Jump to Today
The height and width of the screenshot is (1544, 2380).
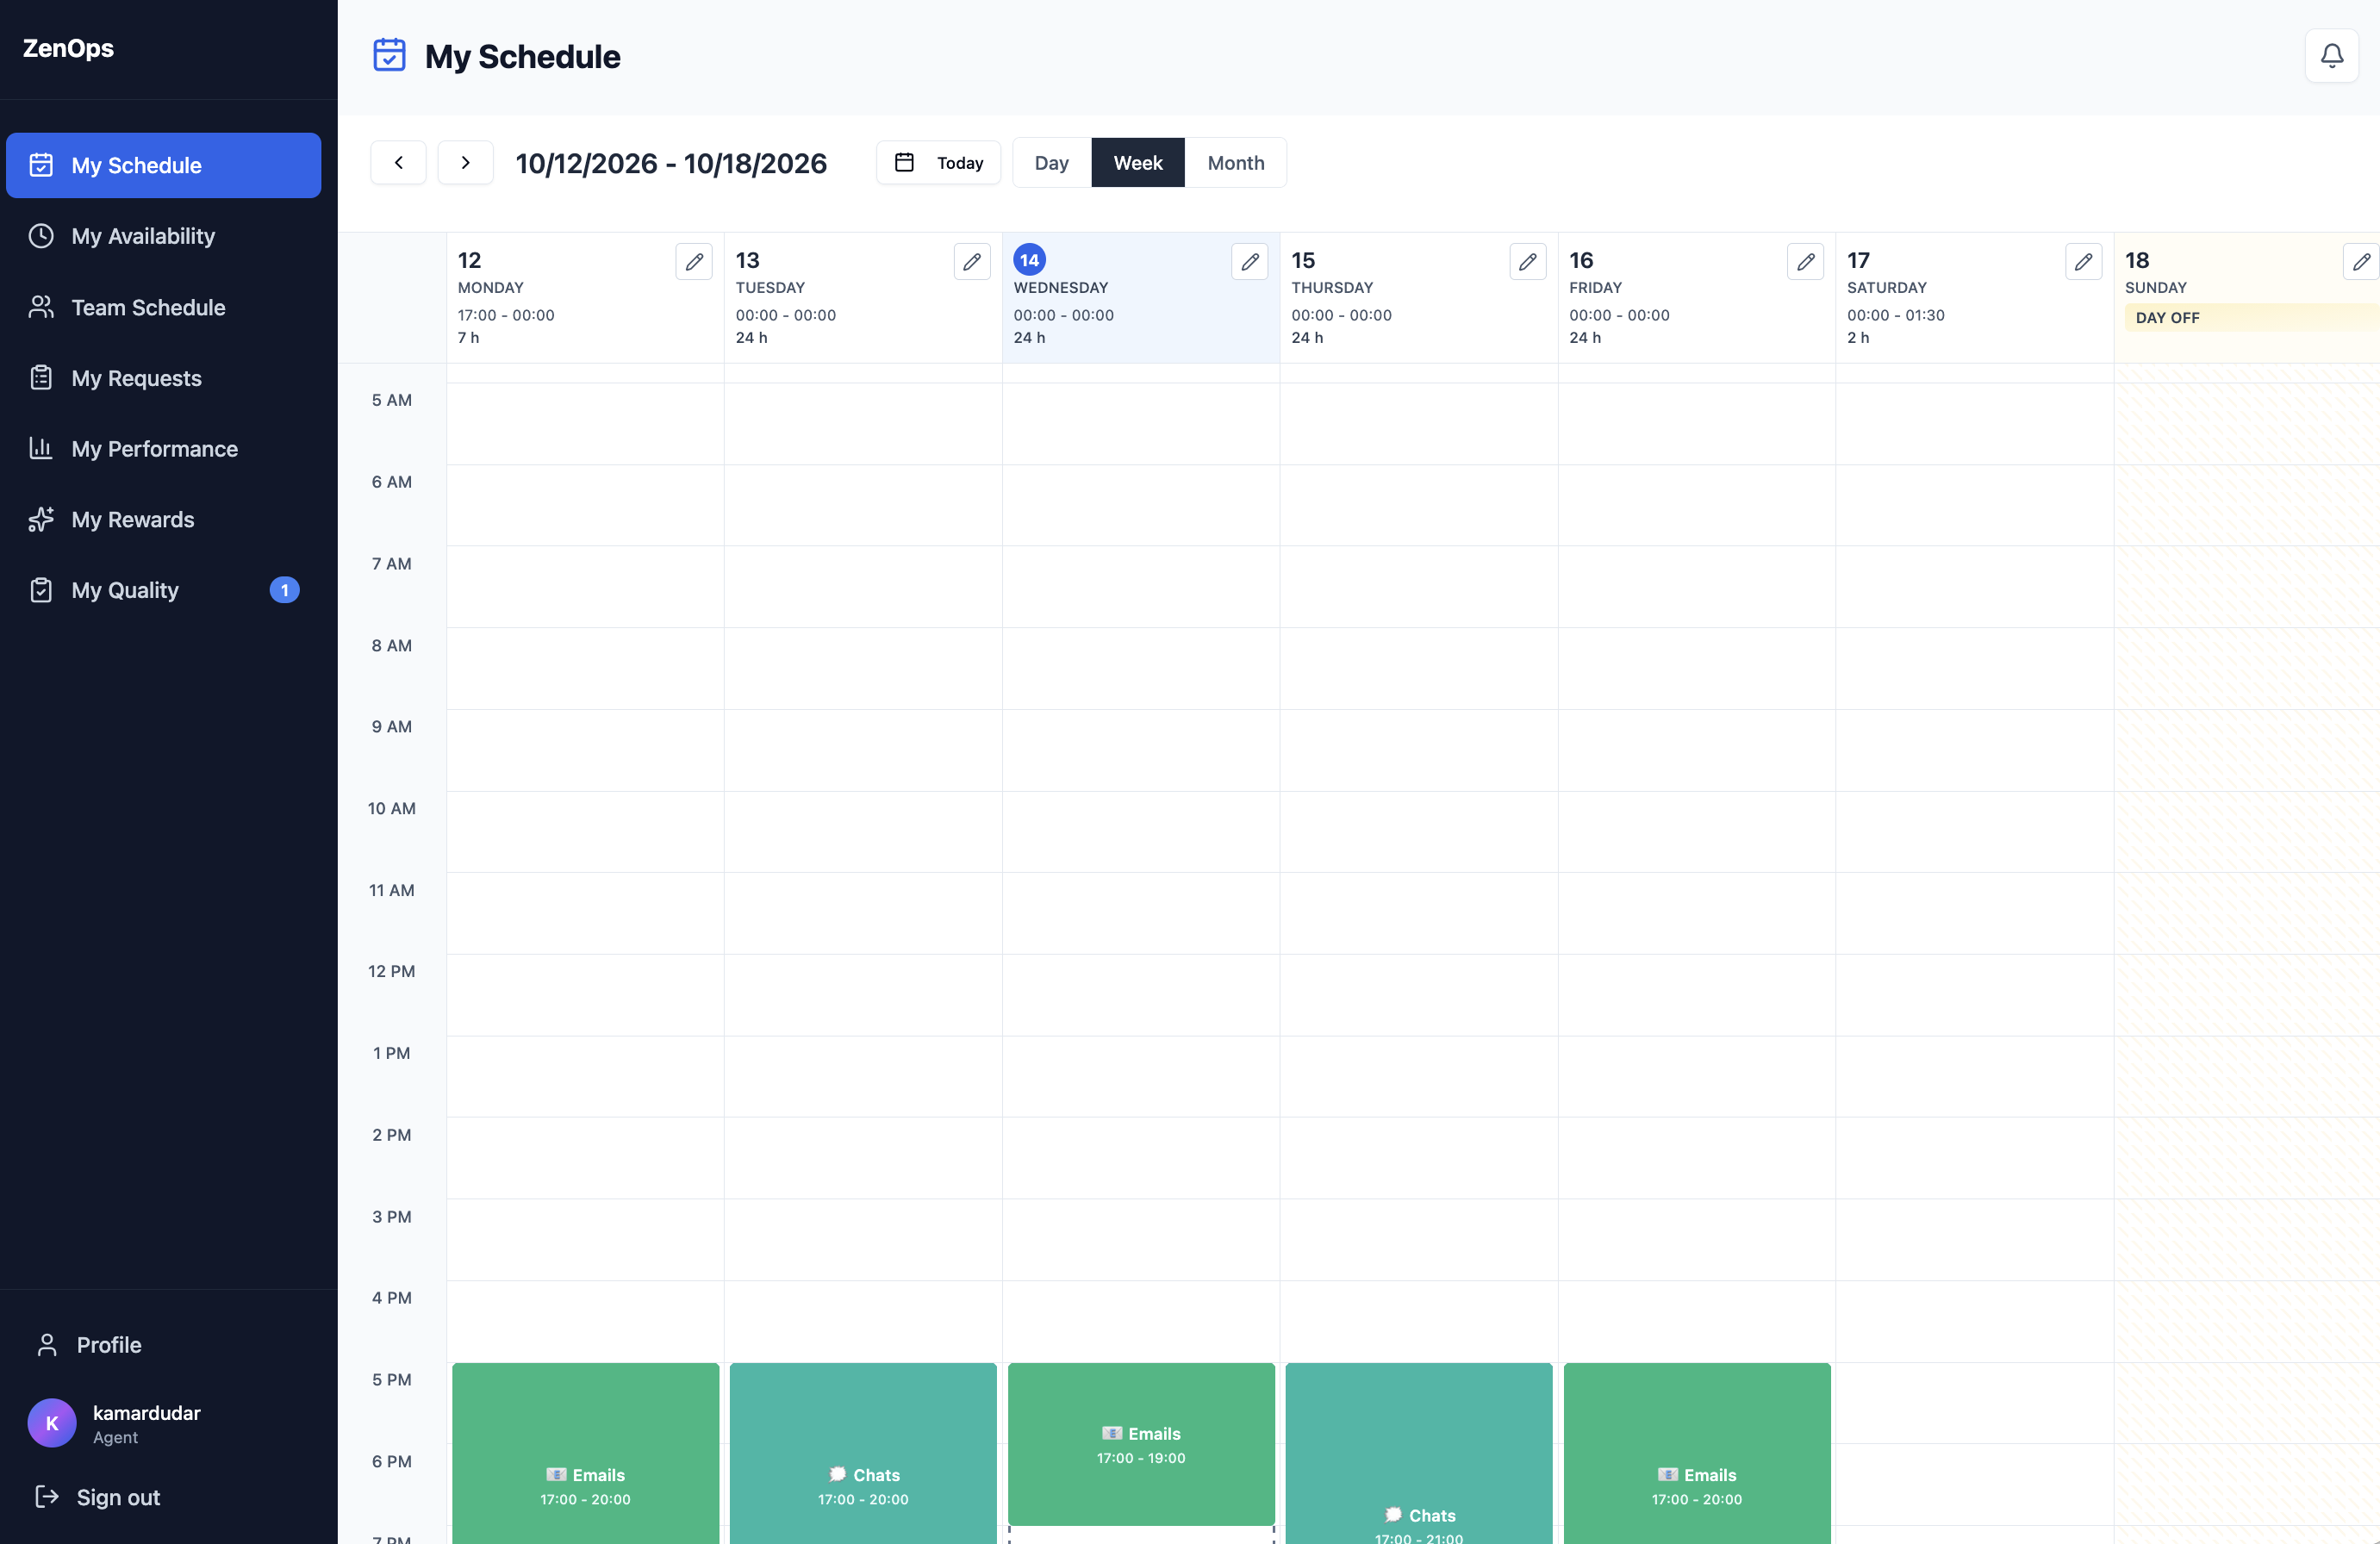[x=938, y=162]
